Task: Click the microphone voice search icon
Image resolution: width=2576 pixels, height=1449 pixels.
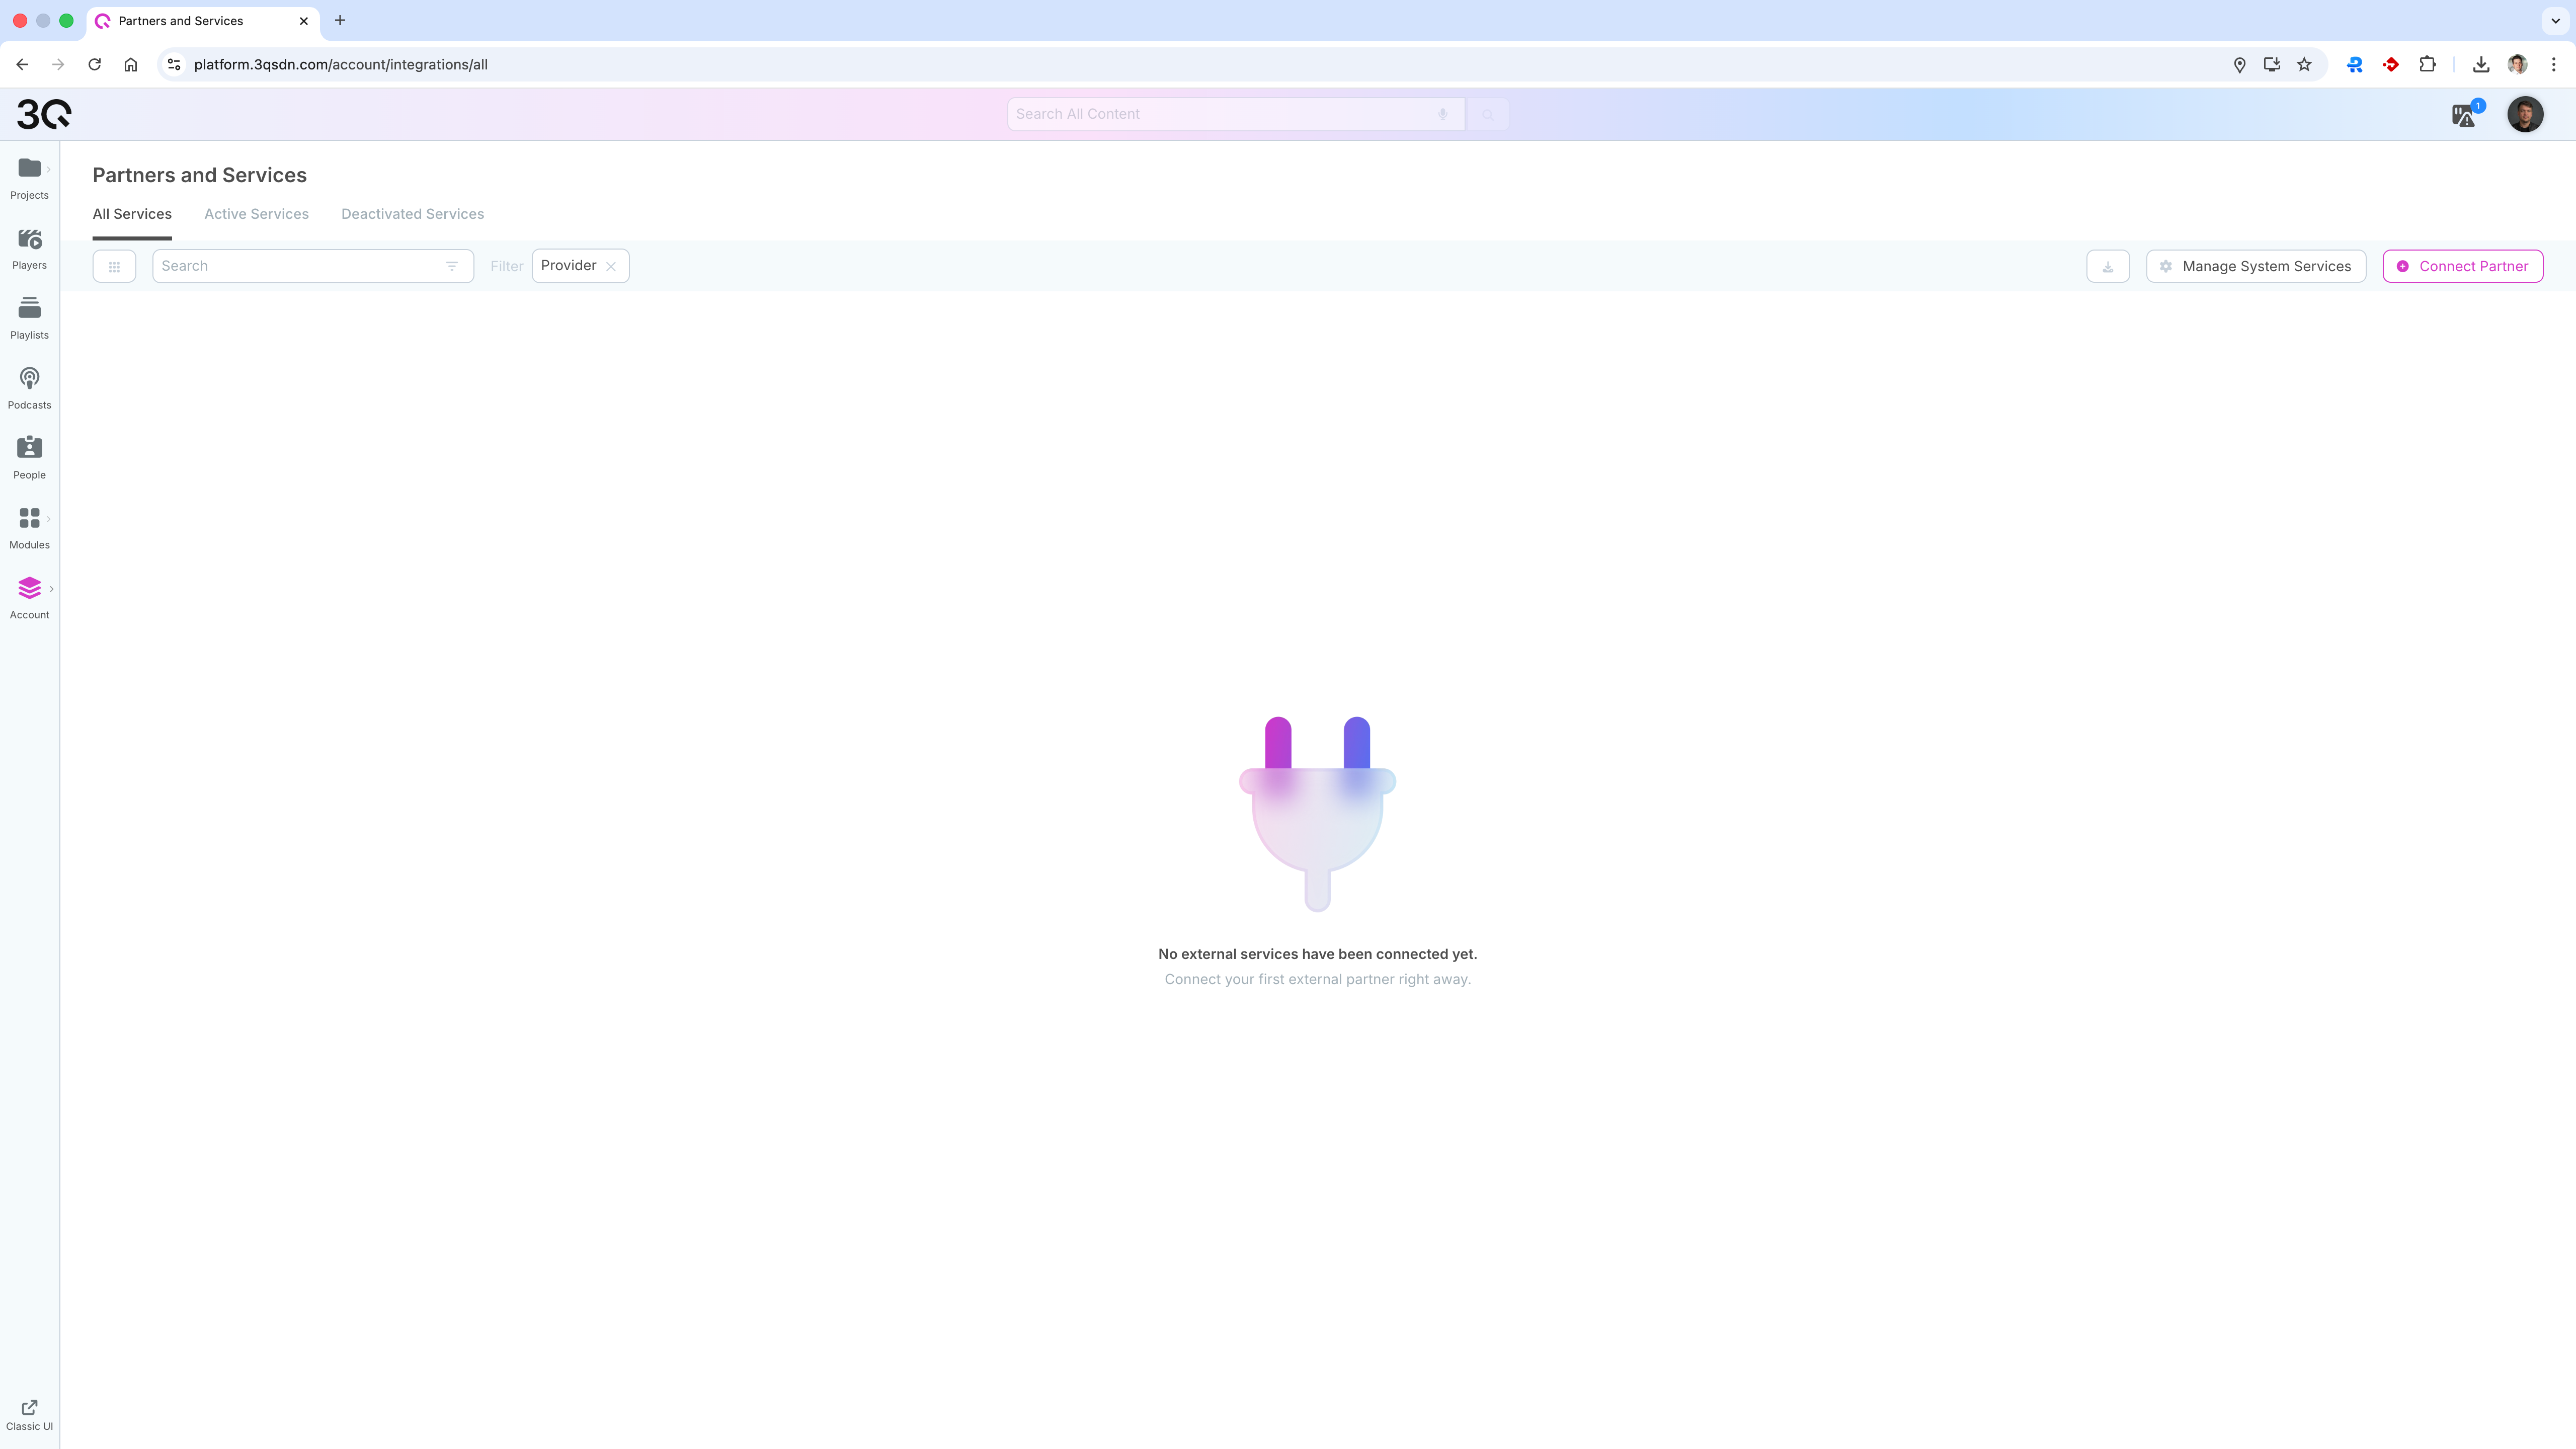Action: 1442,114
